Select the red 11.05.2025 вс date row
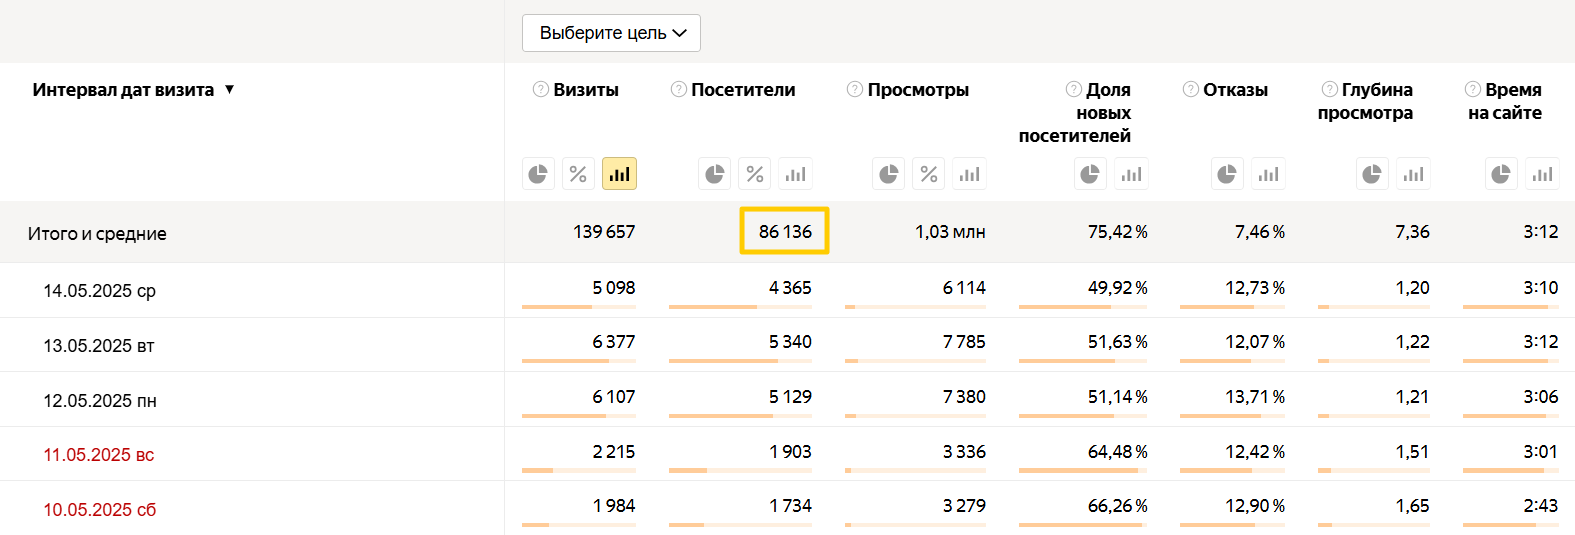Screen dimensions: 1575x535 tap(99, 455)
